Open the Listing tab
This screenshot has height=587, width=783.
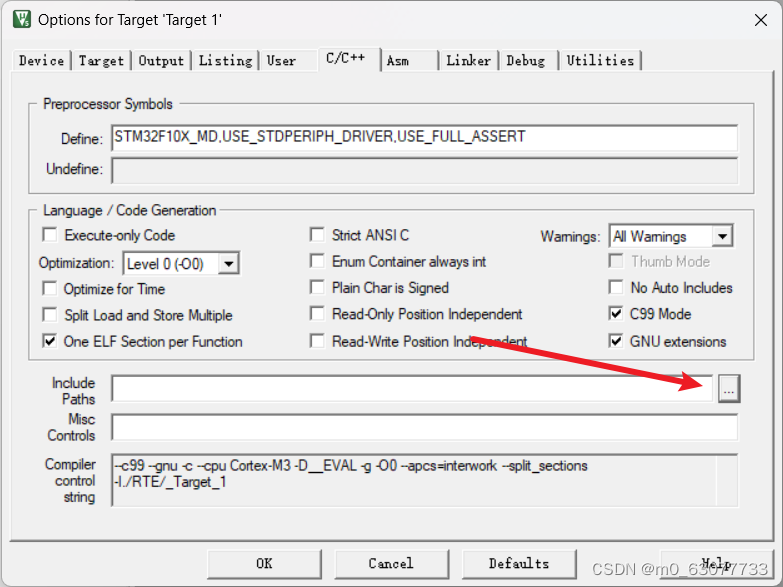tap(226, 61)
